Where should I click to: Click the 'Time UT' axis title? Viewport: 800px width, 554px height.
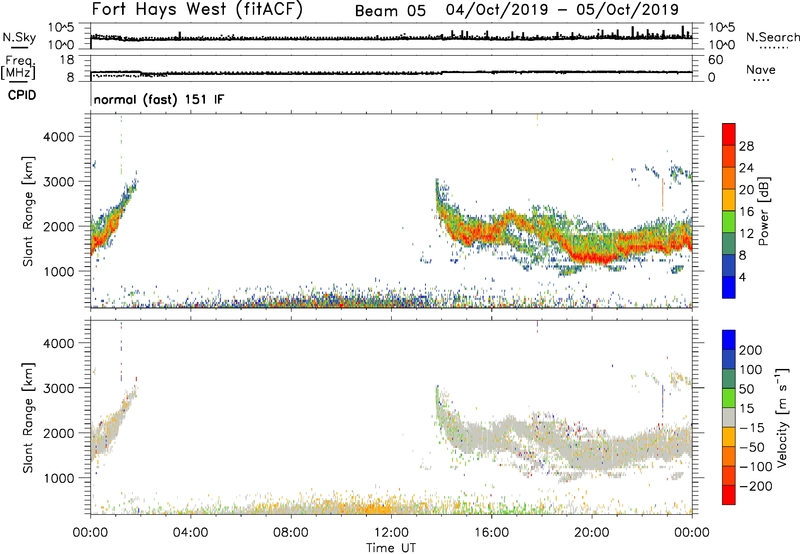pos(391,547)
